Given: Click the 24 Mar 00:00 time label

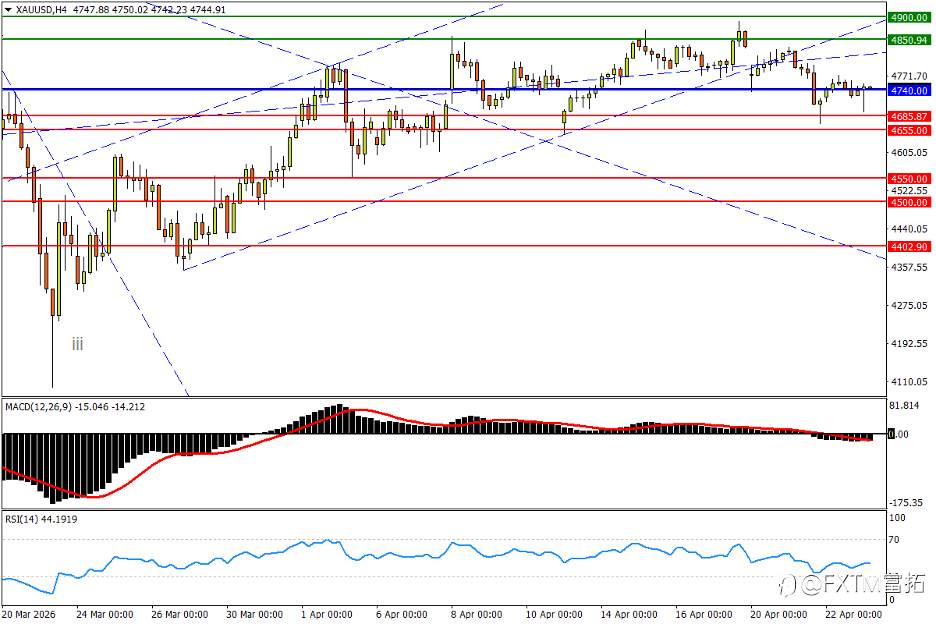Looking at the screenshot, I should click(x=105, y=614).
